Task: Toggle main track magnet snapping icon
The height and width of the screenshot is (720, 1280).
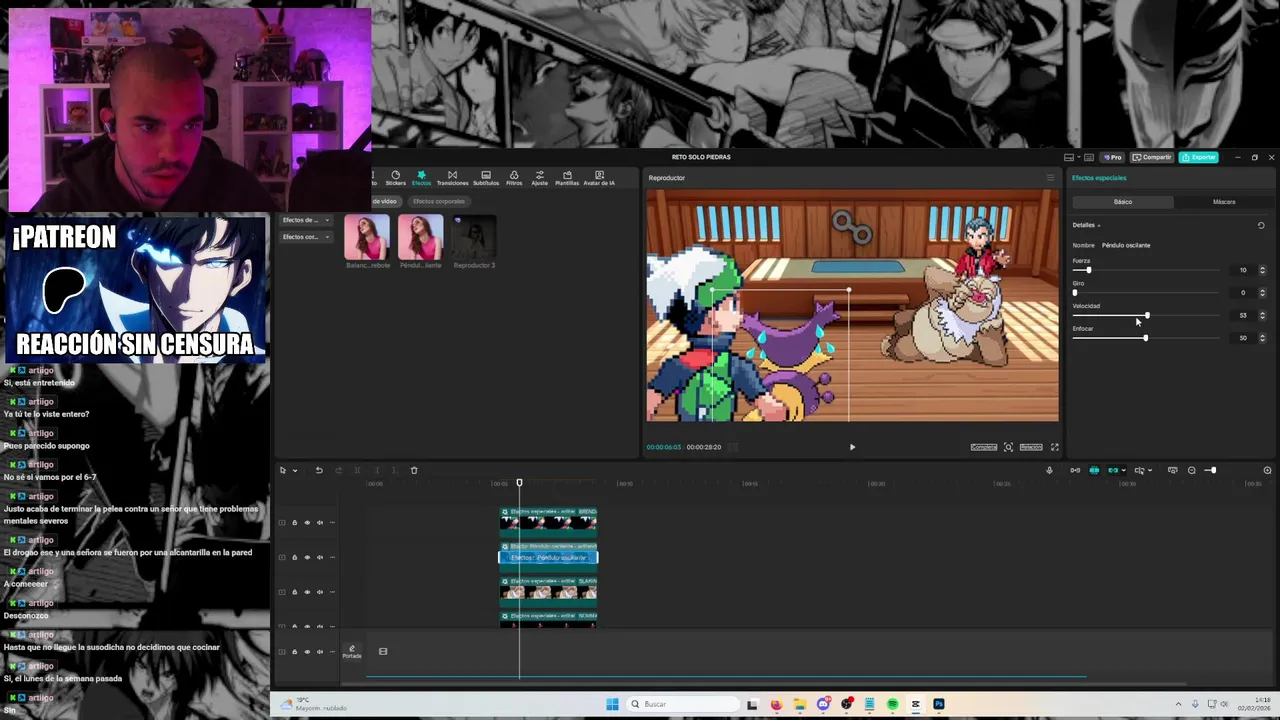Action: [1075, 470]
